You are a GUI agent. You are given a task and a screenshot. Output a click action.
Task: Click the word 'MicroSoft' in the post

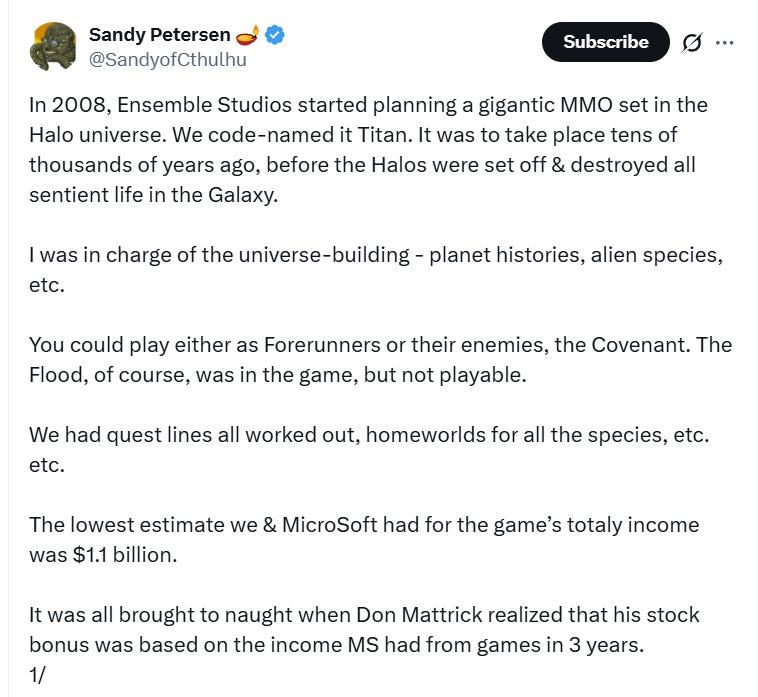tap(329, 525)
